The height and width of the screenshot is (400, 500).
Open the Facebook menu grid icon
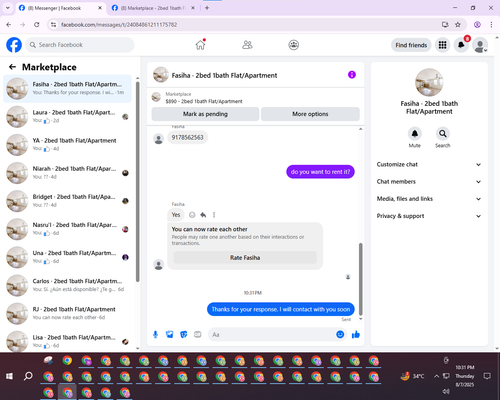pos(442,45)
